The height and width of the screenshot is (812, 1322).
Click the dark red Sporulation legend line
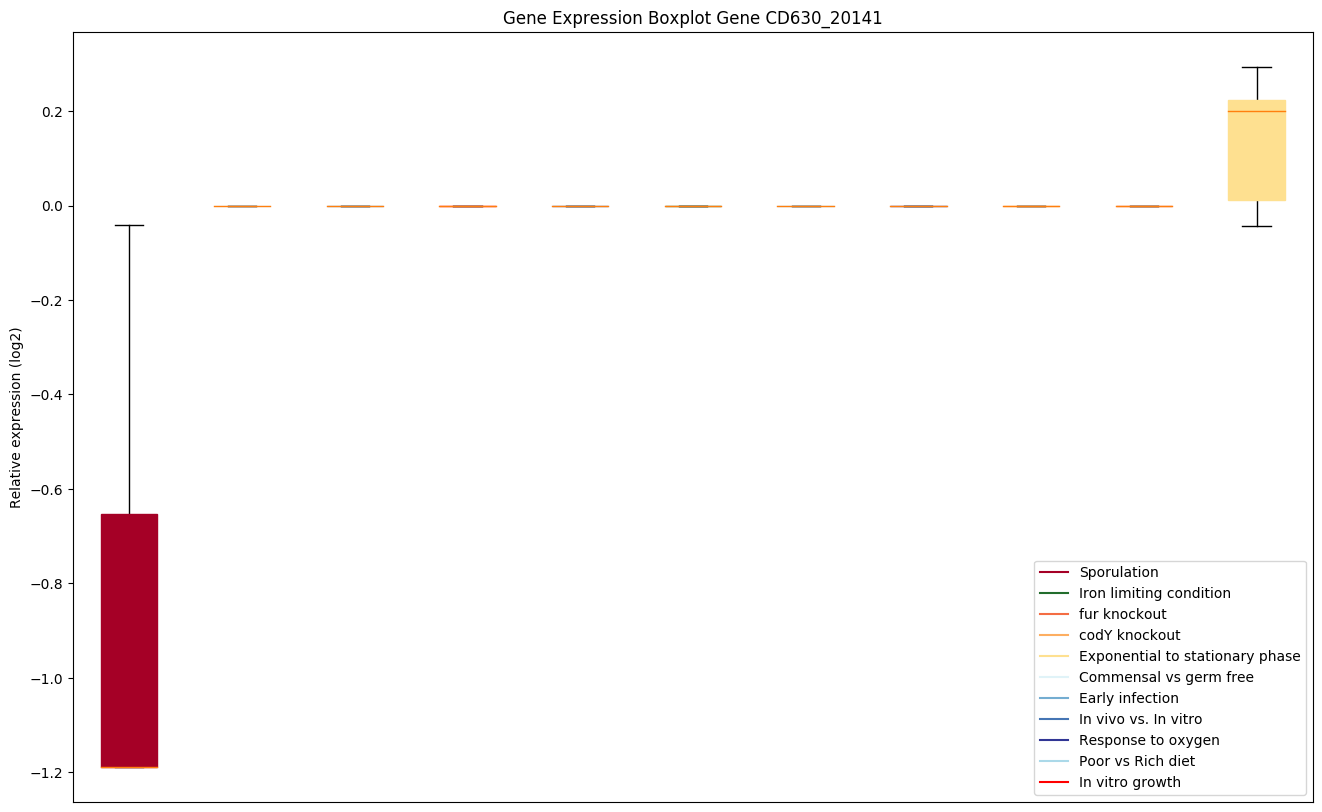(x=1054, y=572)
